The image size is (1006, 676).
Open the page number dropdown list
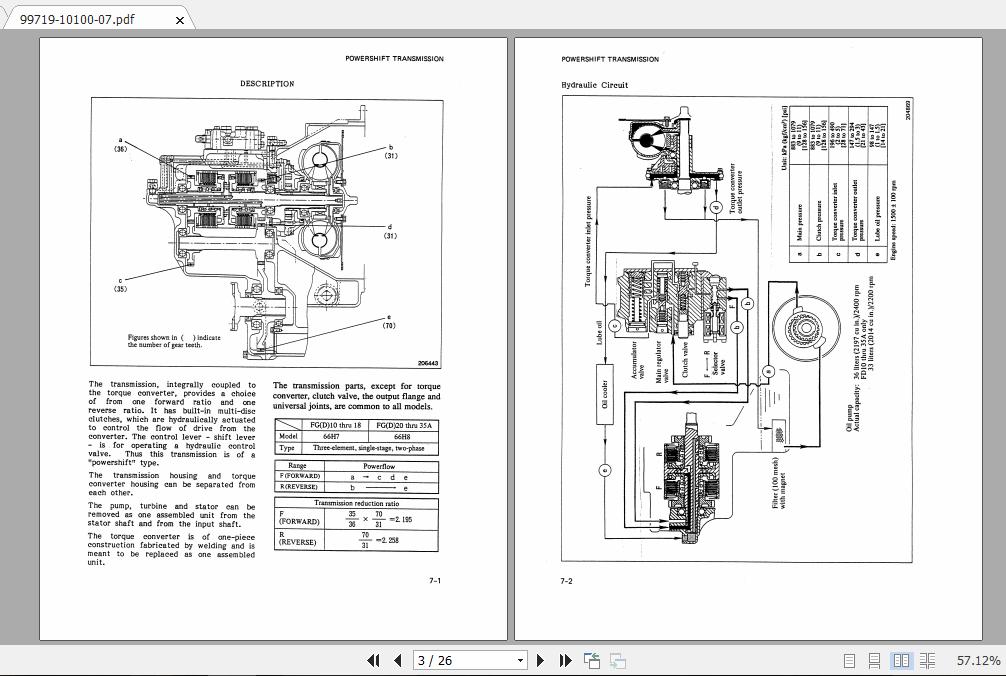coord(519,660)
